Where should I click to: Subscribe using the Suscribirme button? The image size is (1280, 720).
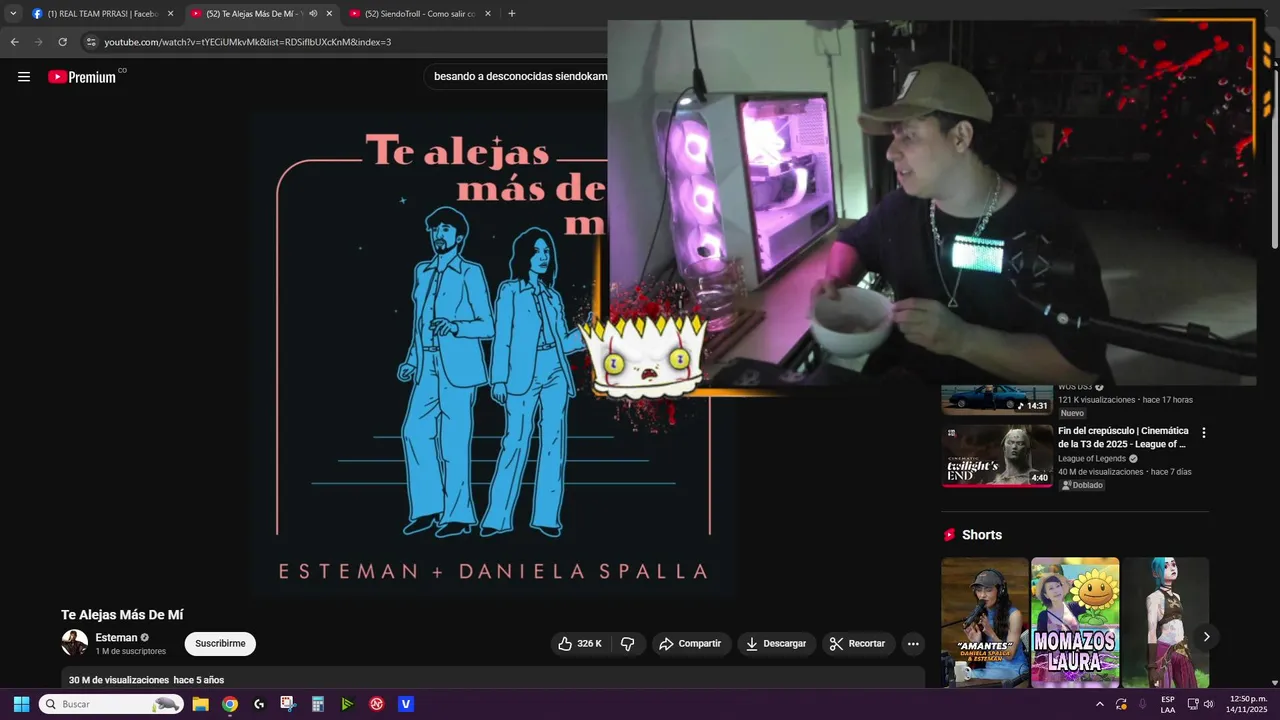[x=220, y=644]
